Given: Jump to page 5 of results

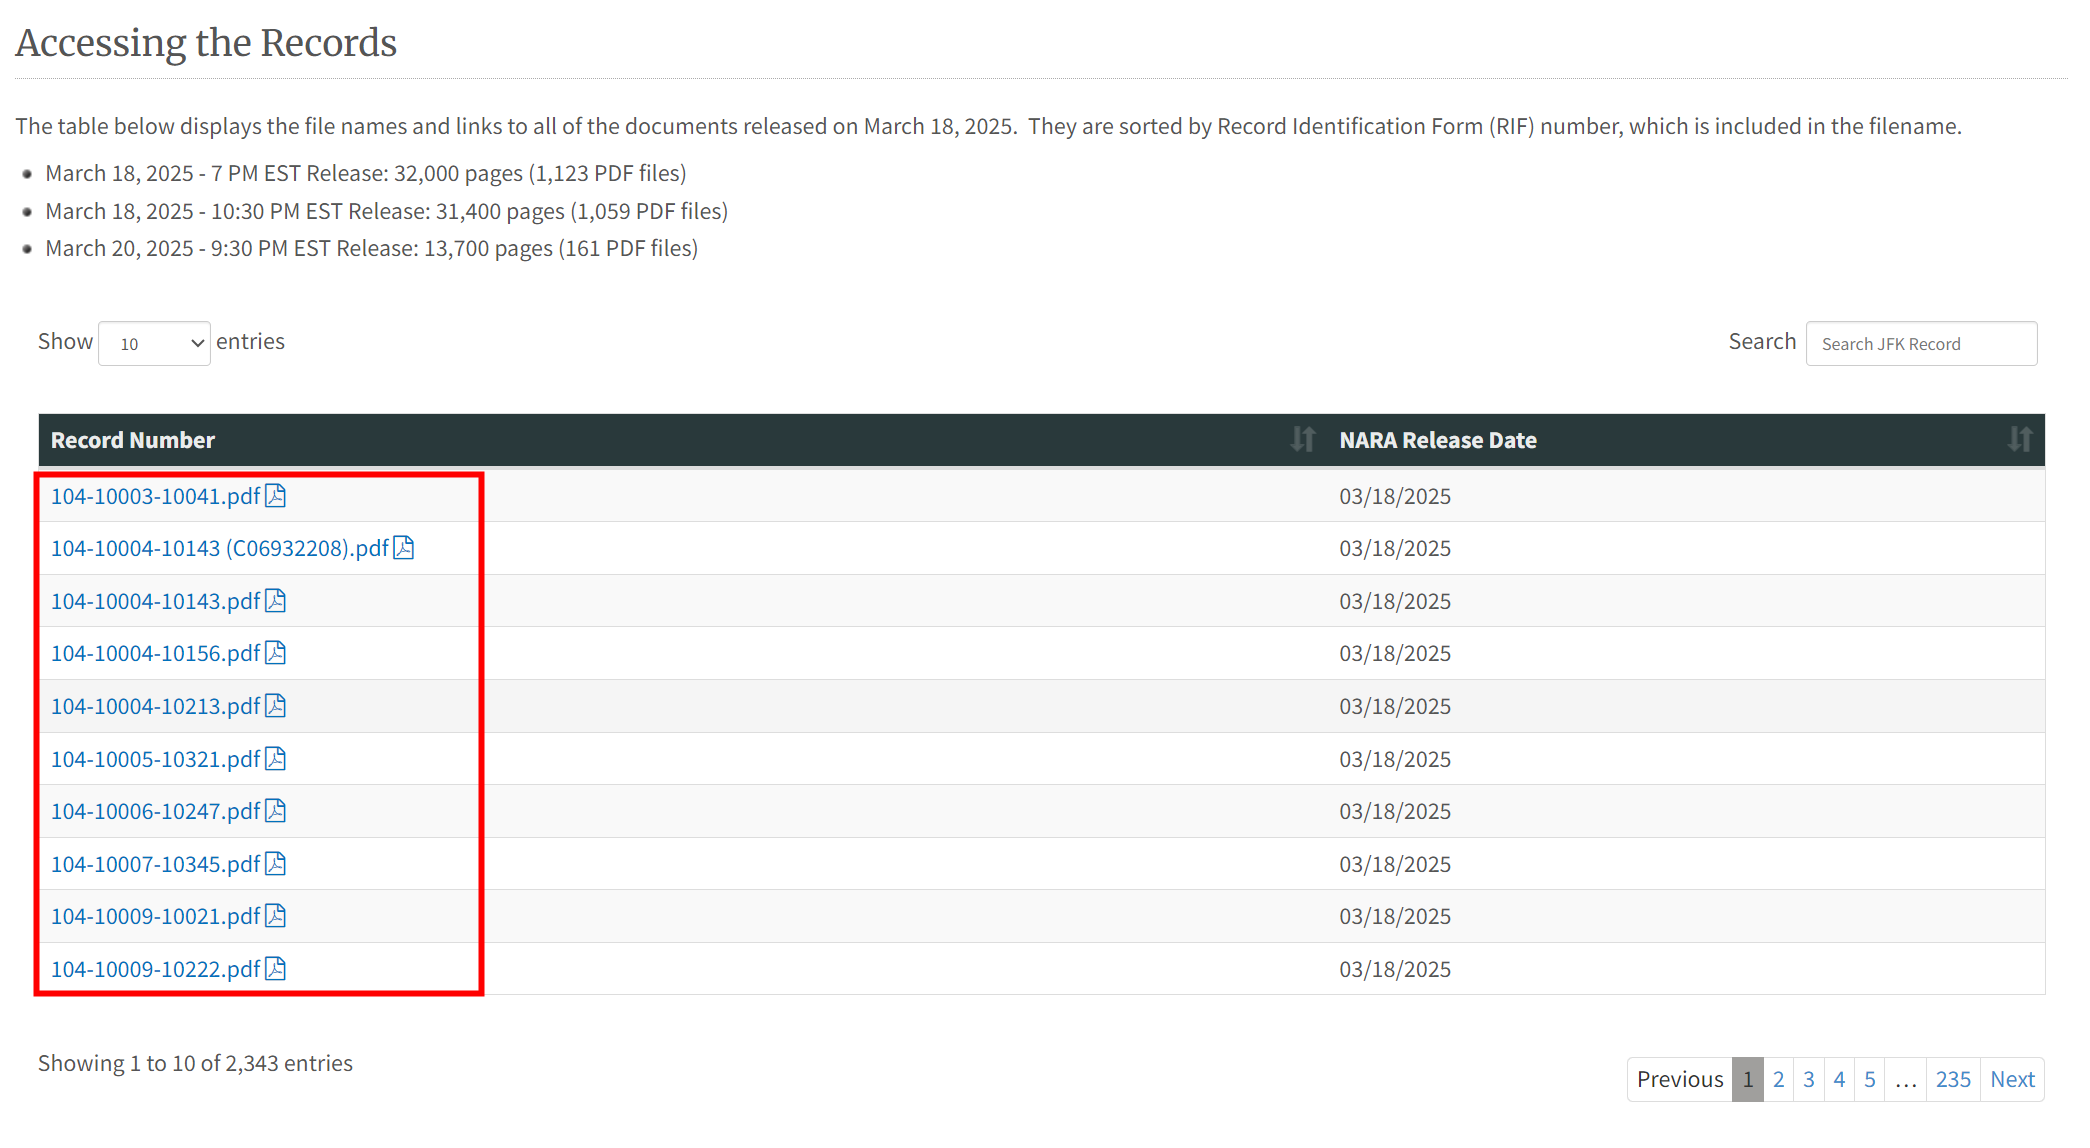Looking at the screenshot, I should pos(1869,1079).
